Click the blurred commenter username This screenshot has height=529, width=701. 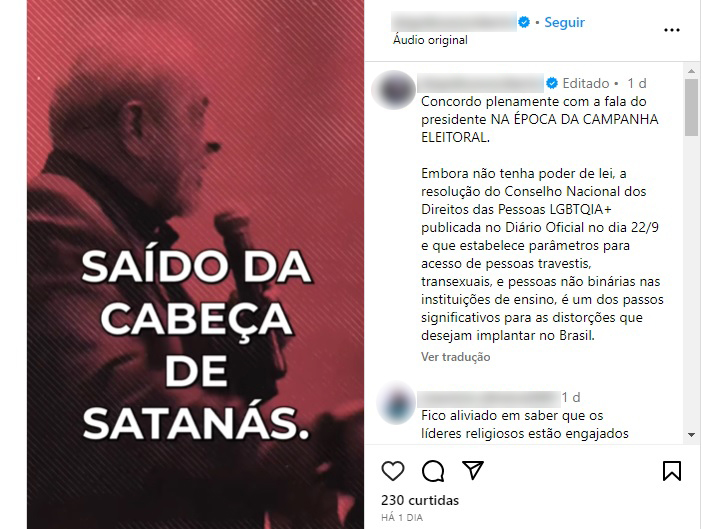(489, 398)
